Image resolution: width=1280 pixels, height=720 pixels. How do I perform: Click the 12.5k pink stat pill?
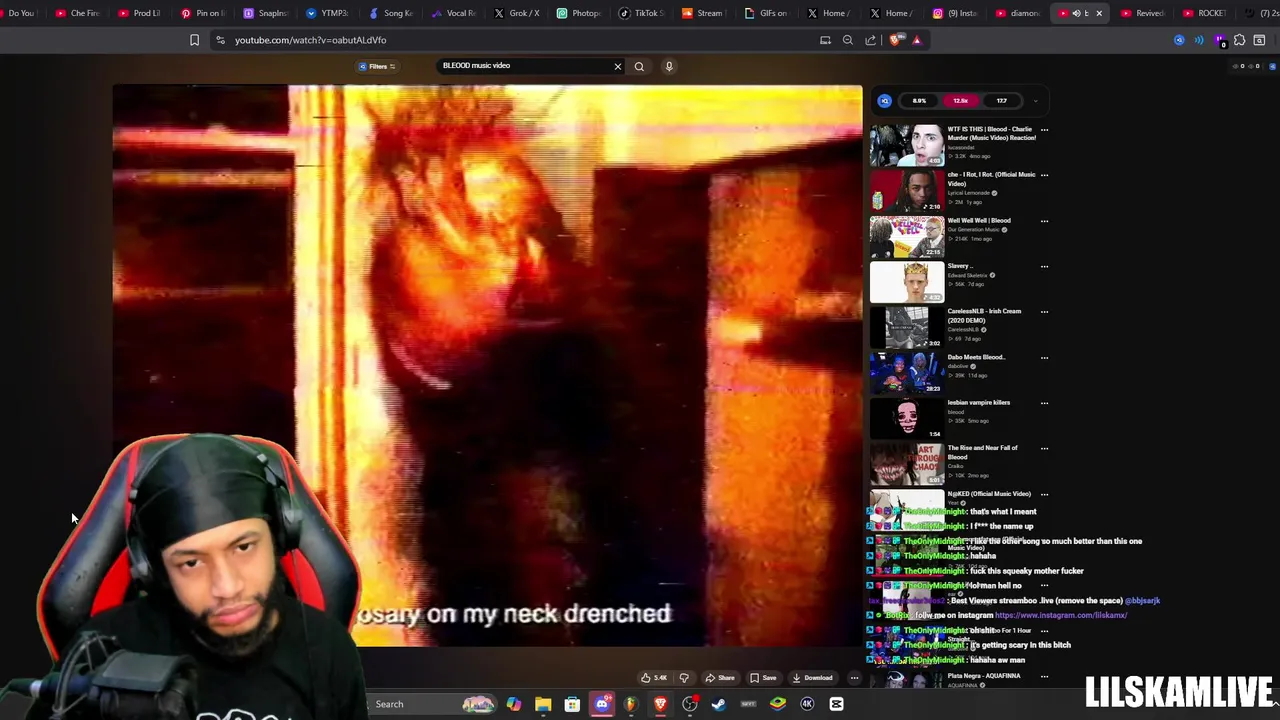coord(960,101)
